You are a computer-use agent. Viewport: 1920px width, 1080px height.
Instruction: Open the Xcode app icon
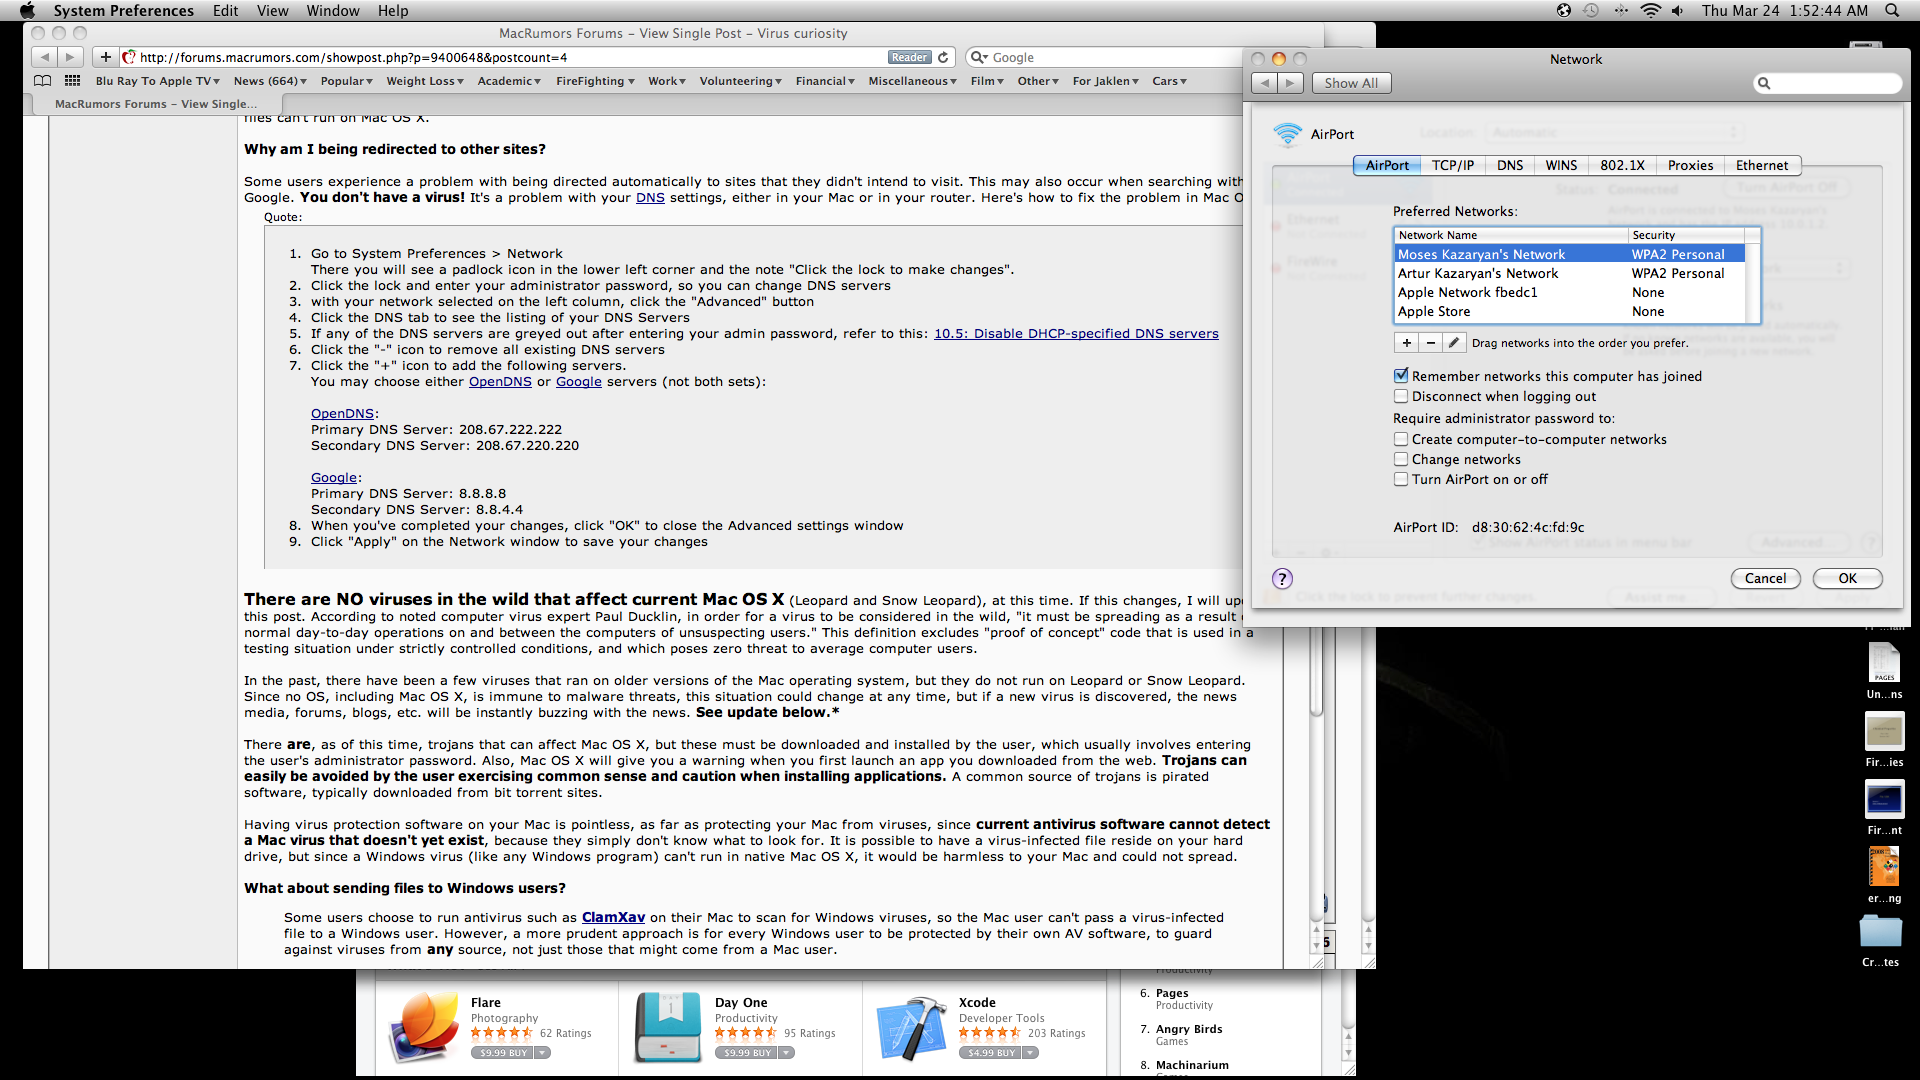coord(912,1027)
